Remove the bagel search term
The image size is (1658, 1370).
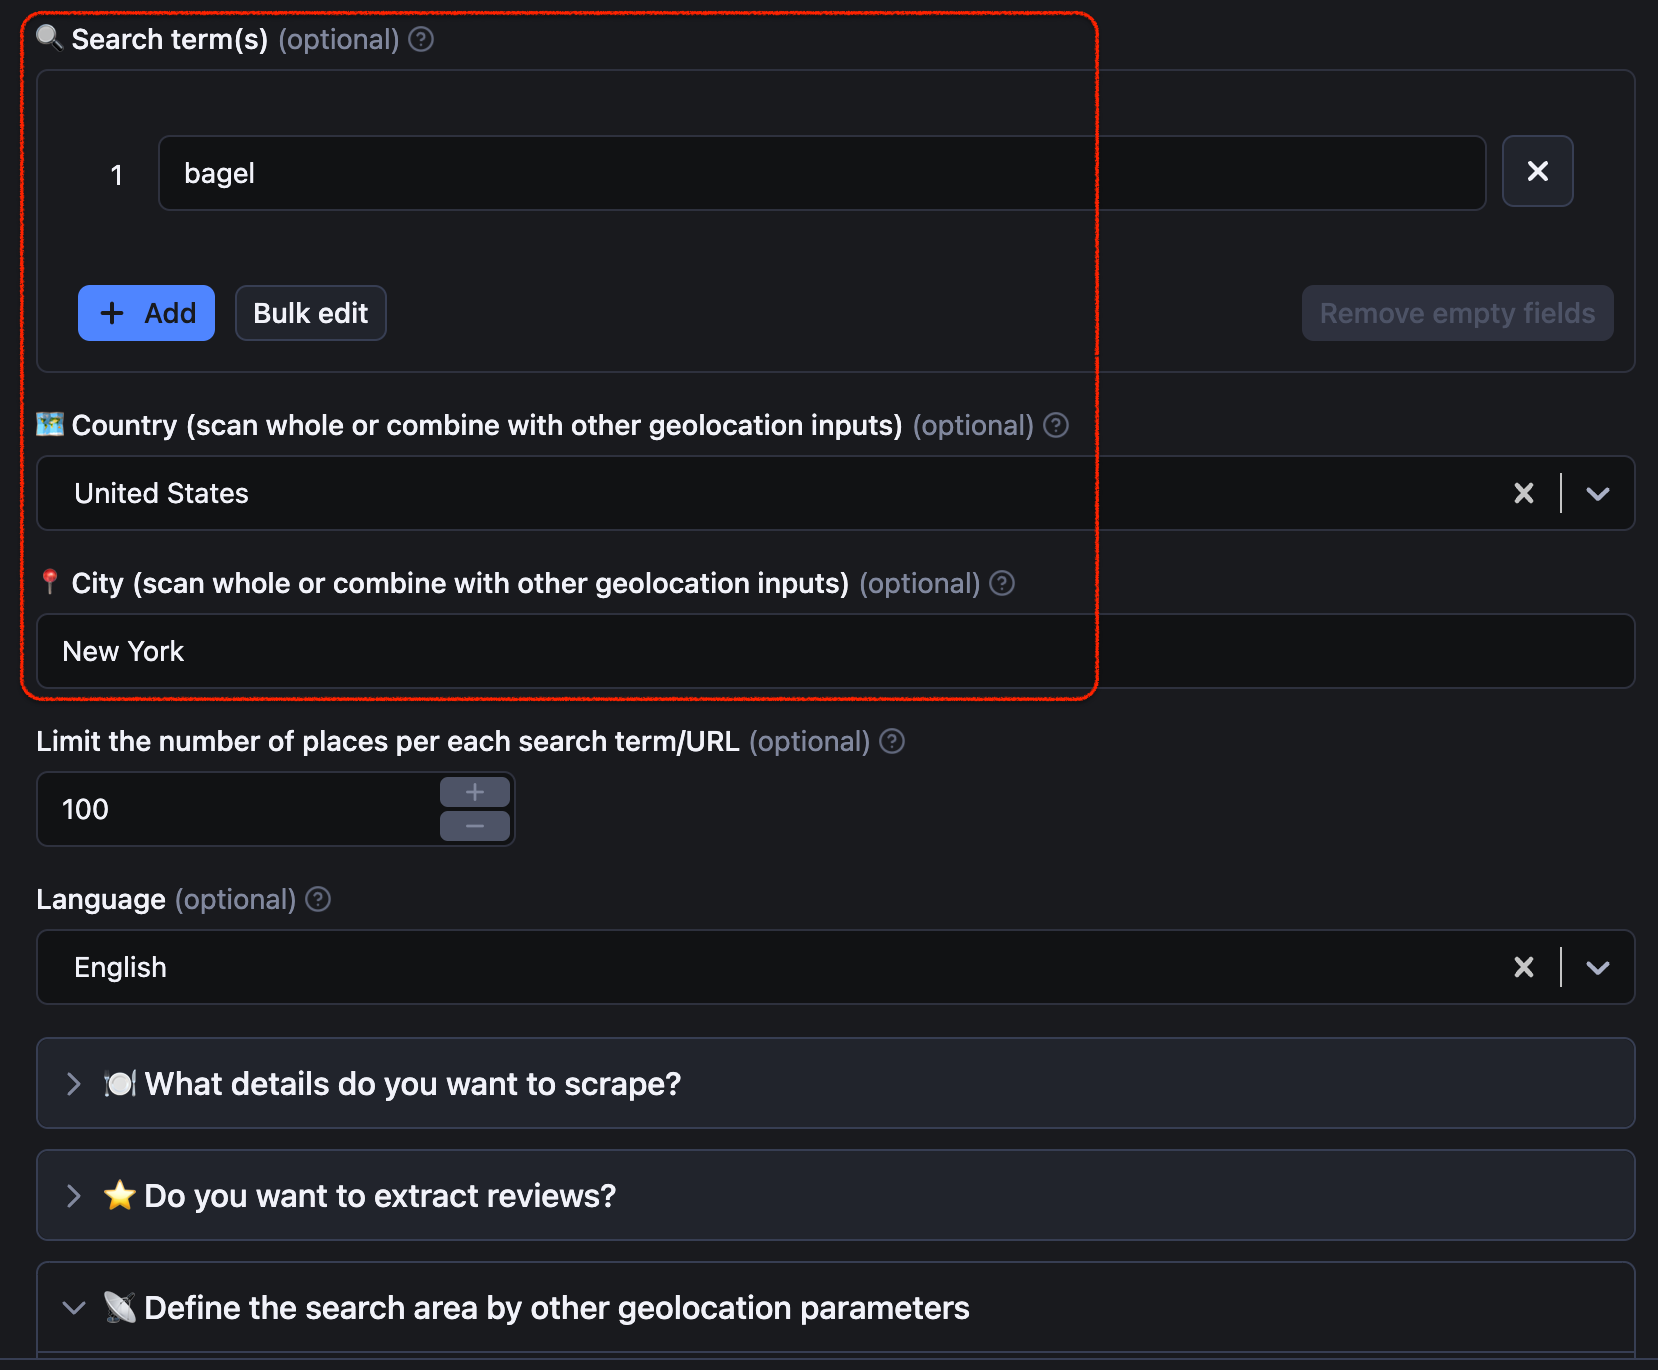tap(1537, 171)
